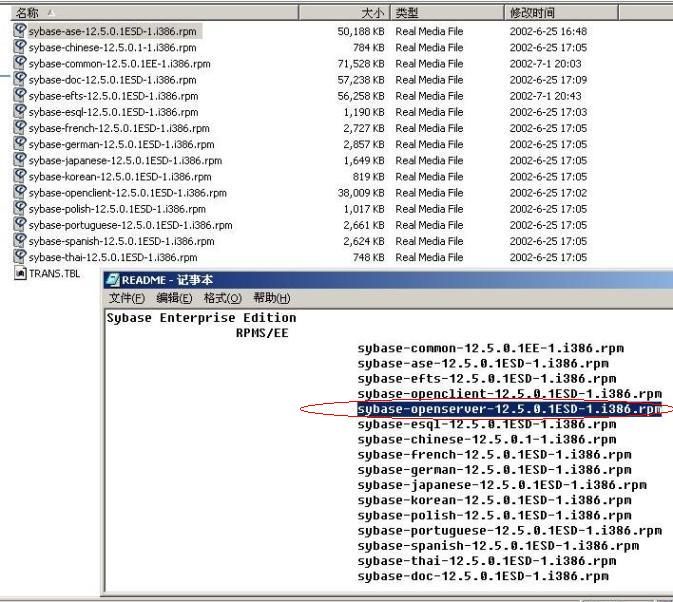This screenshot has width=673, height=602.
Task: Sort files by the 修改时间 column header
Action: pyautogui.click(x=561, y=13)
